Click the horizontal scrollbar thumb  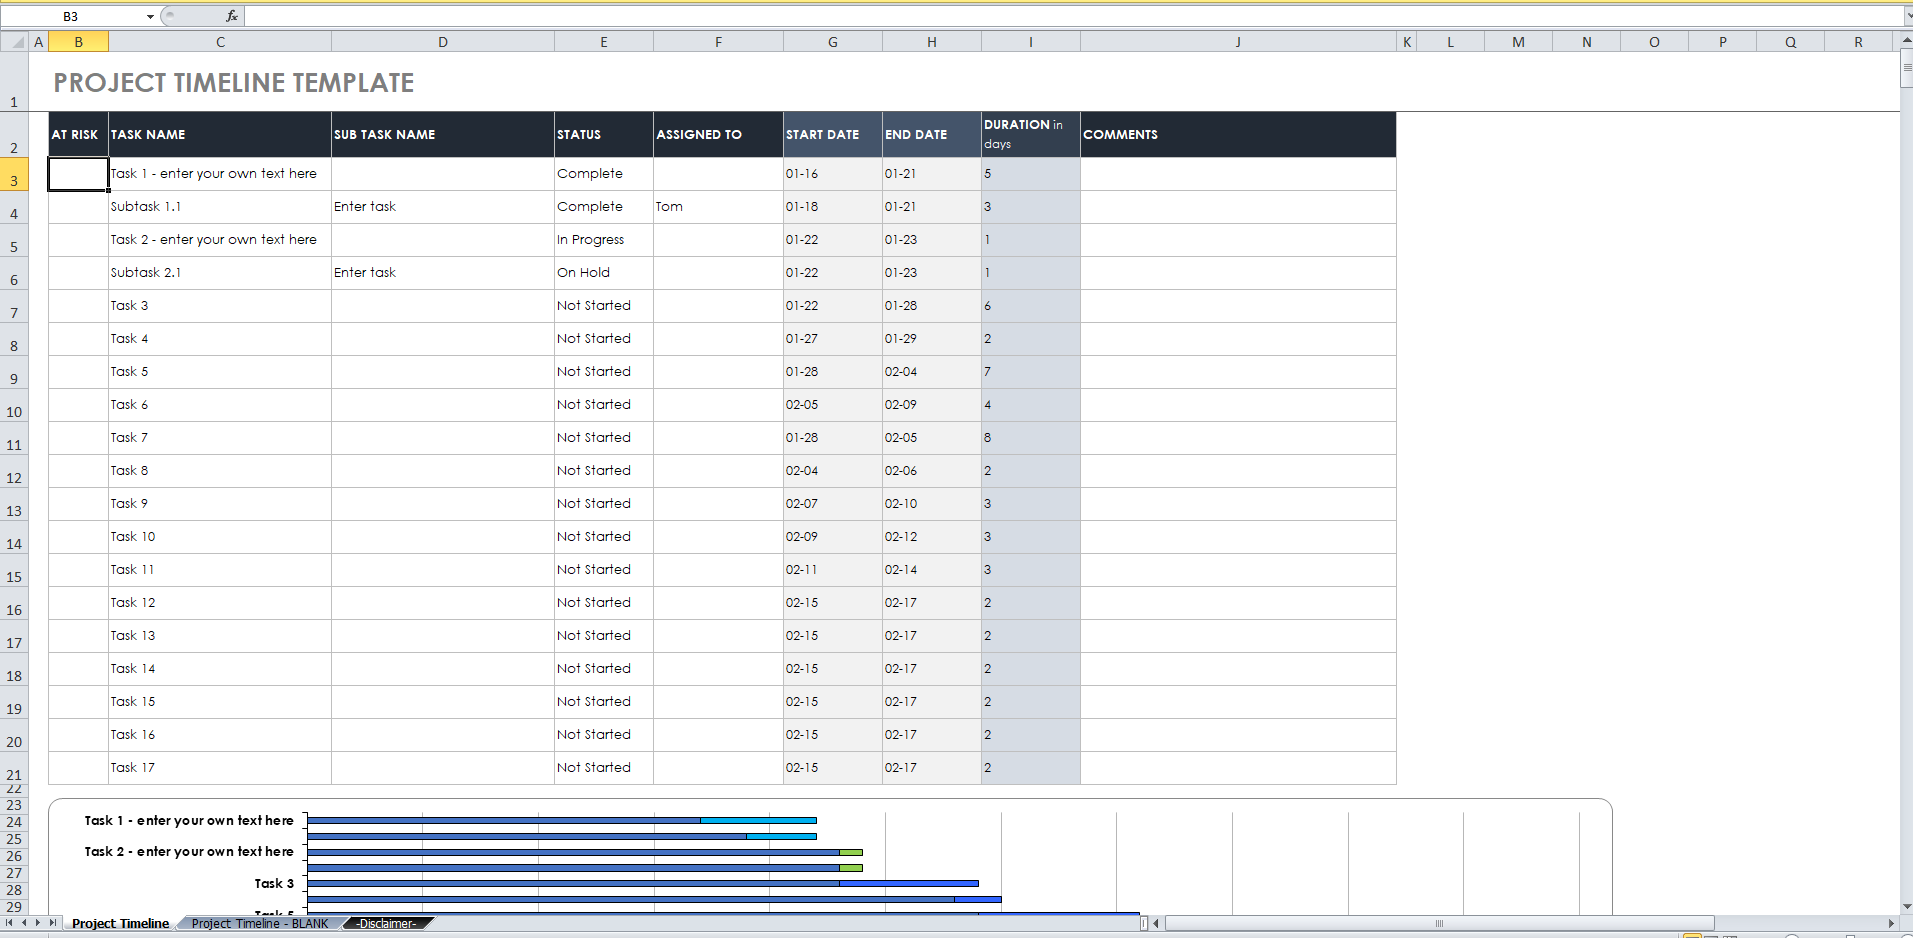(1440, 923)
